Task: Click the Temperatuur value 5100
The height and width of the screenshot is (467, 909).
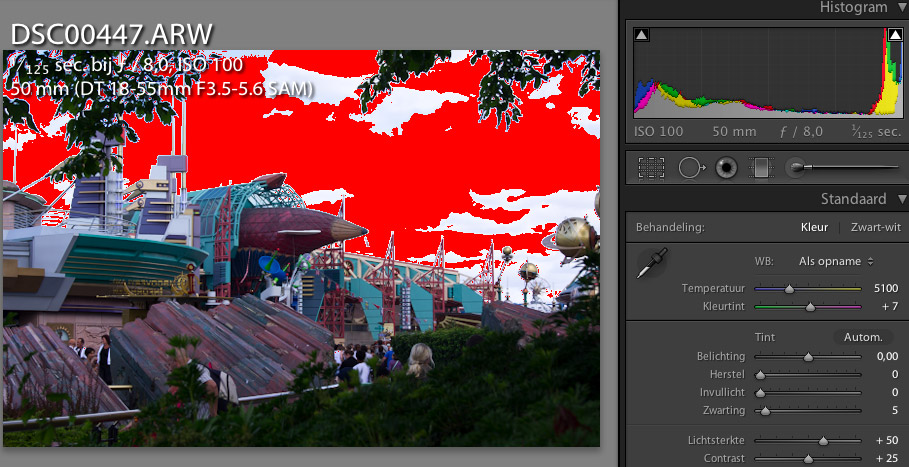Action: pos(886,289)
